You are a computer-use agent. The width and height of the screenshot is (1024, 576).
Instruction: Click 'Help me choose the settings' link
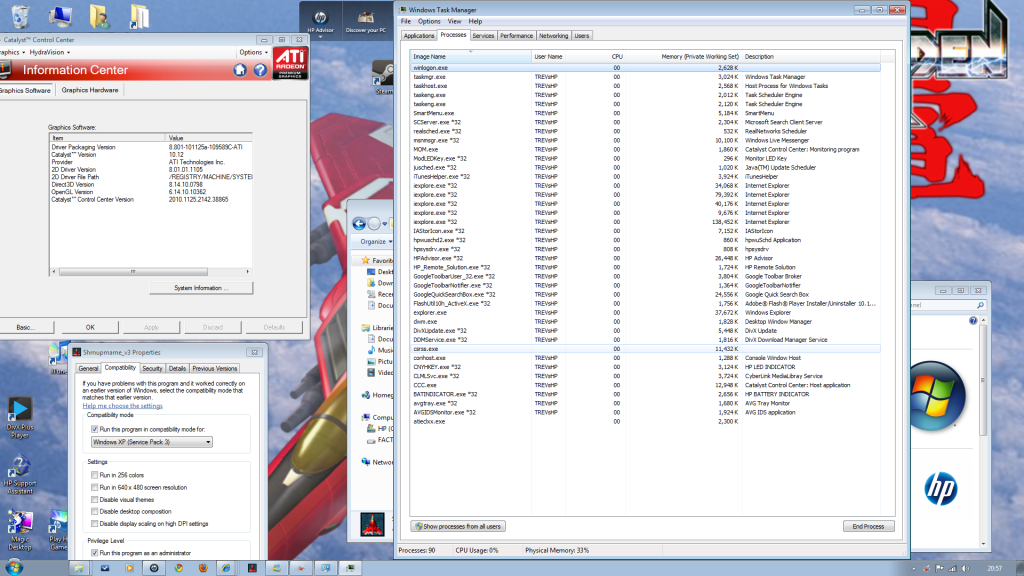tap(123, 406)
